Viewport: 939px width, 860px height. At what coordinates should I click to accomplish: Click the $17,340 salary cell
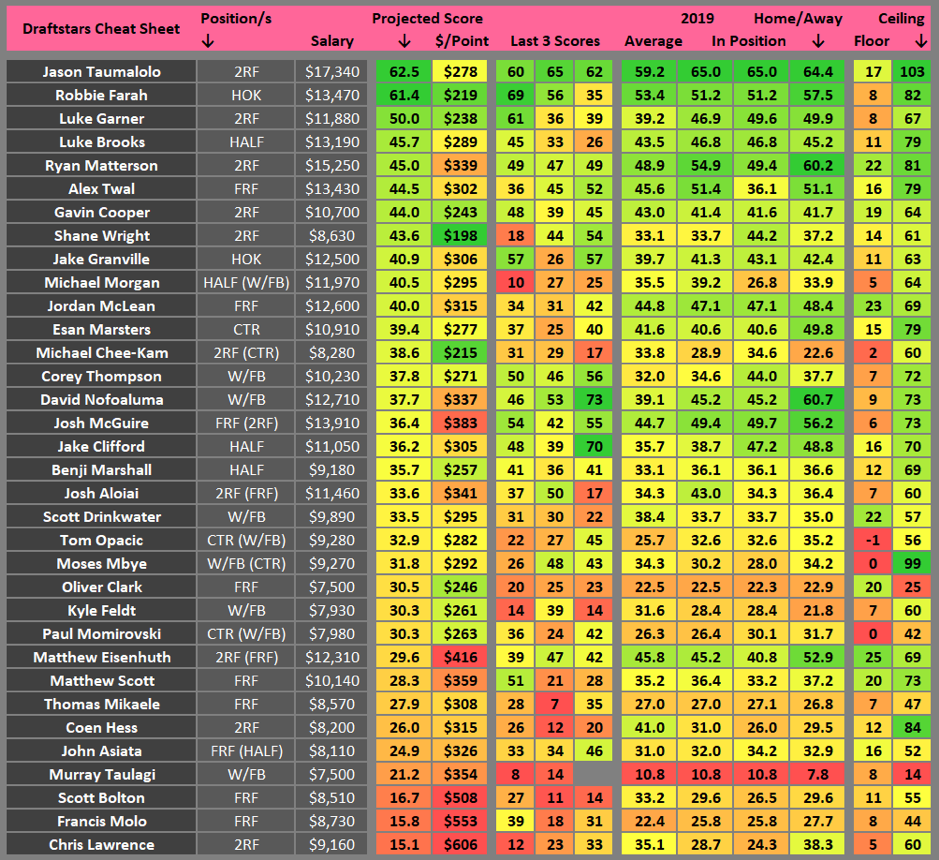[x=332, y=72]
